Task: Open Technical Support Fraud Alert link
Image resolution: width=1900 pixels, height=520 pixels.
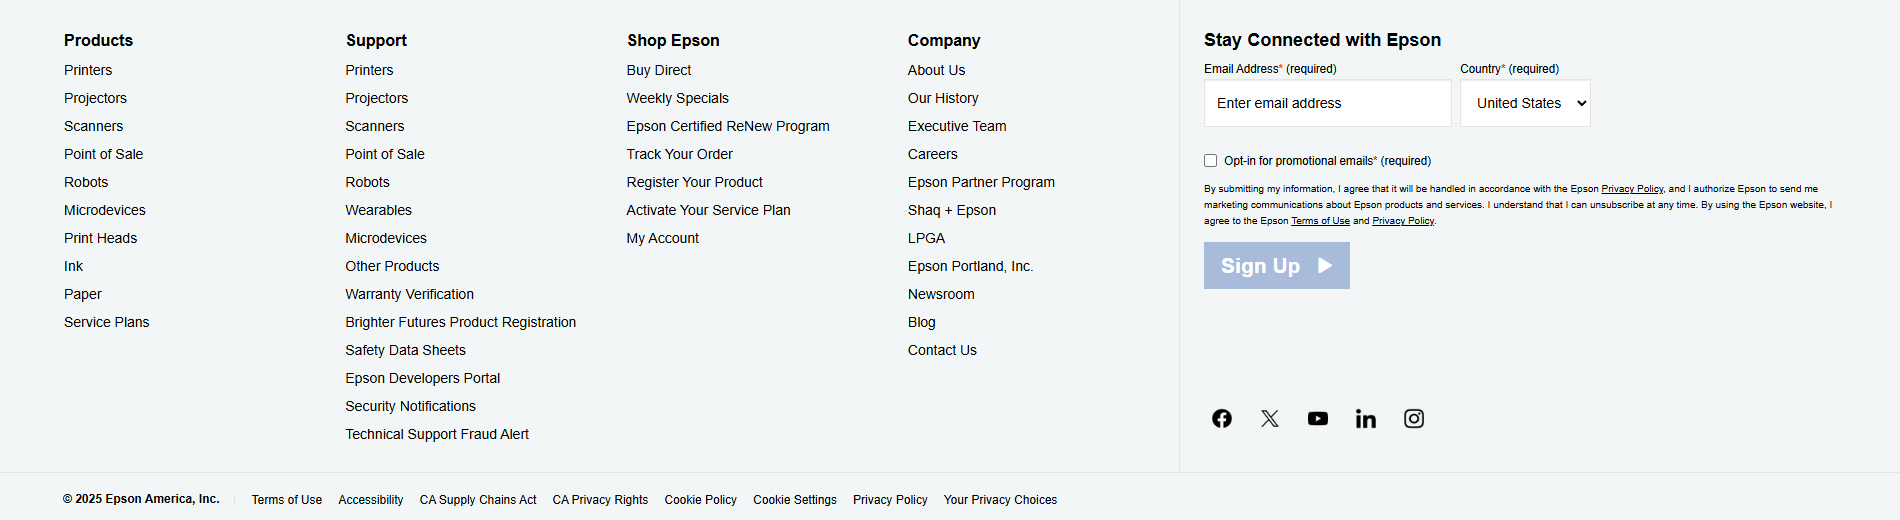Action: [x=436, y=434]
